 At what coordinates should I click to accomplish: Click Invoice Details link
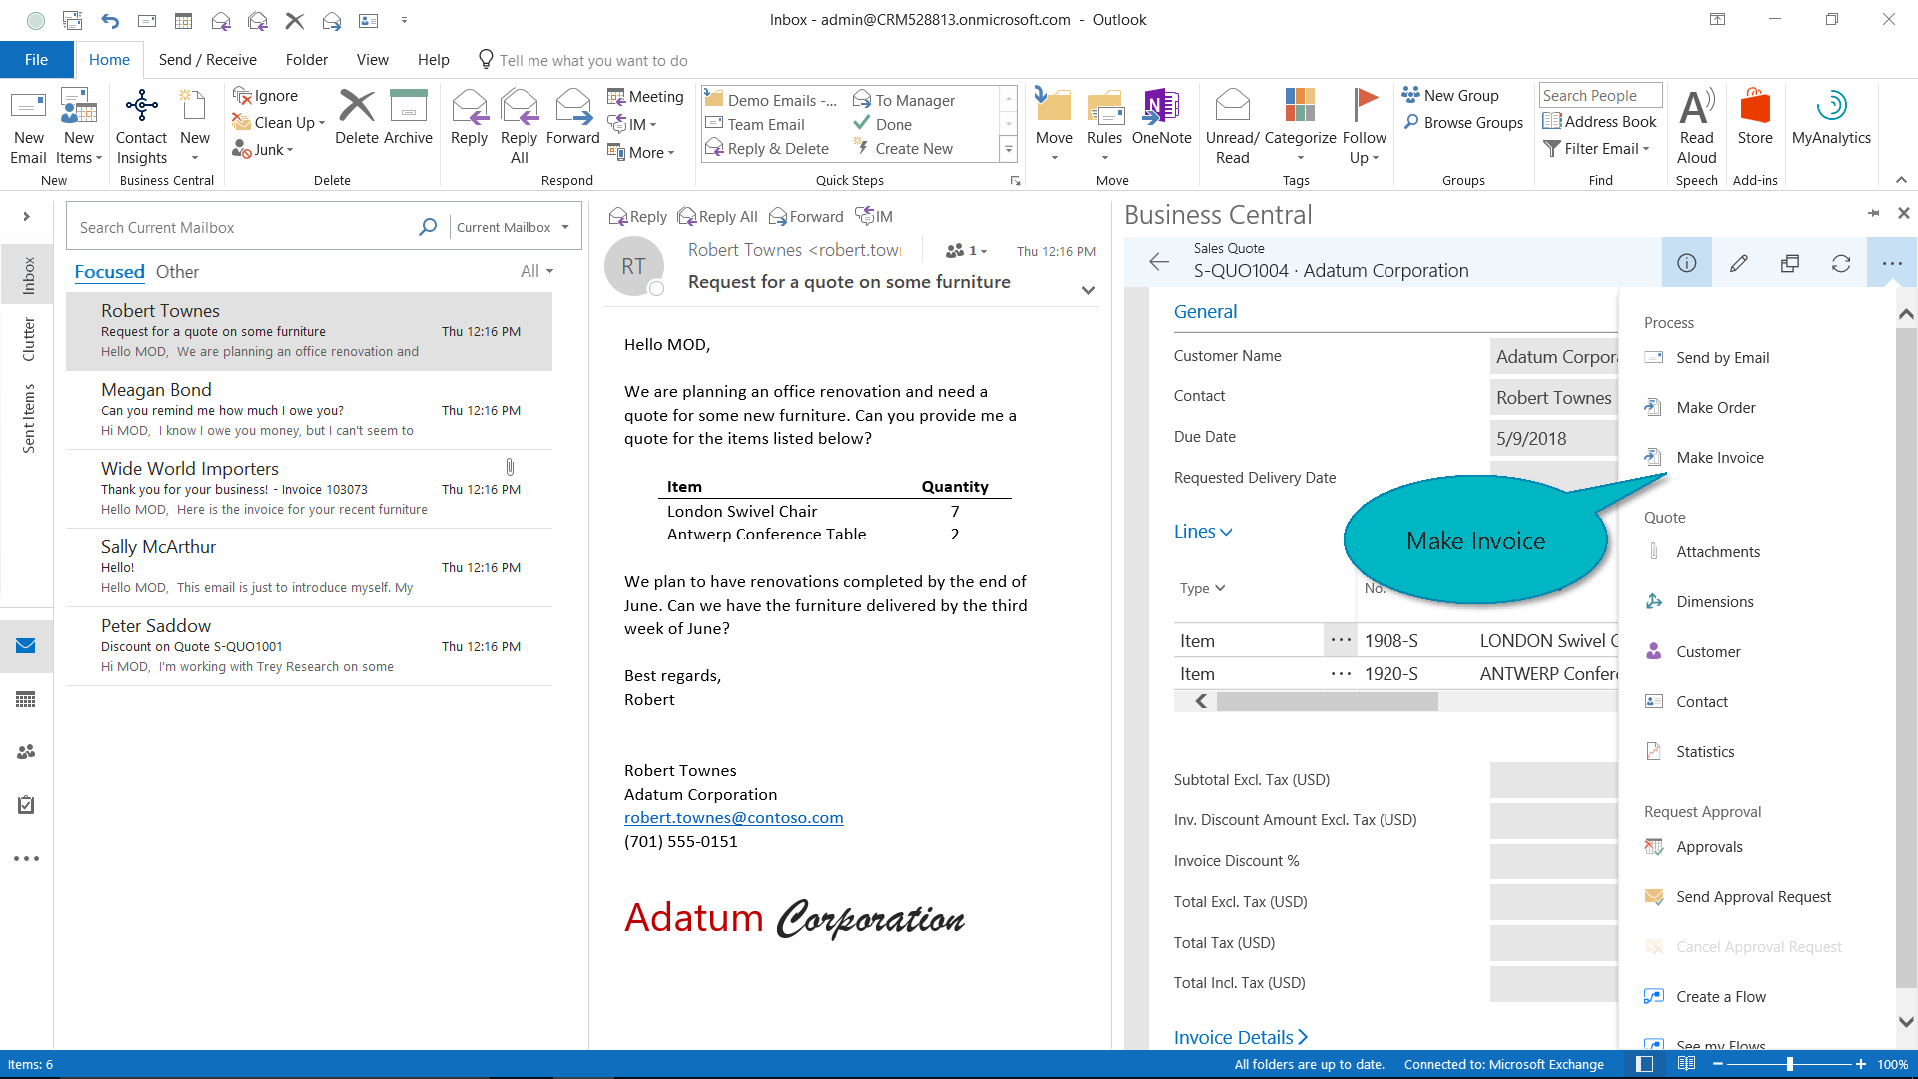(x=1240, y=1037)
